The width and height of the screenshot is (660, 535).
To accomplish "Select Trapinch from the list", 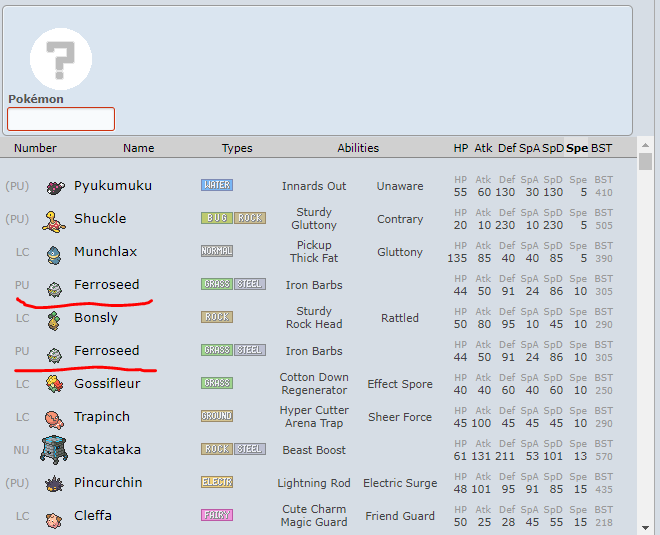I will (318, 417).
